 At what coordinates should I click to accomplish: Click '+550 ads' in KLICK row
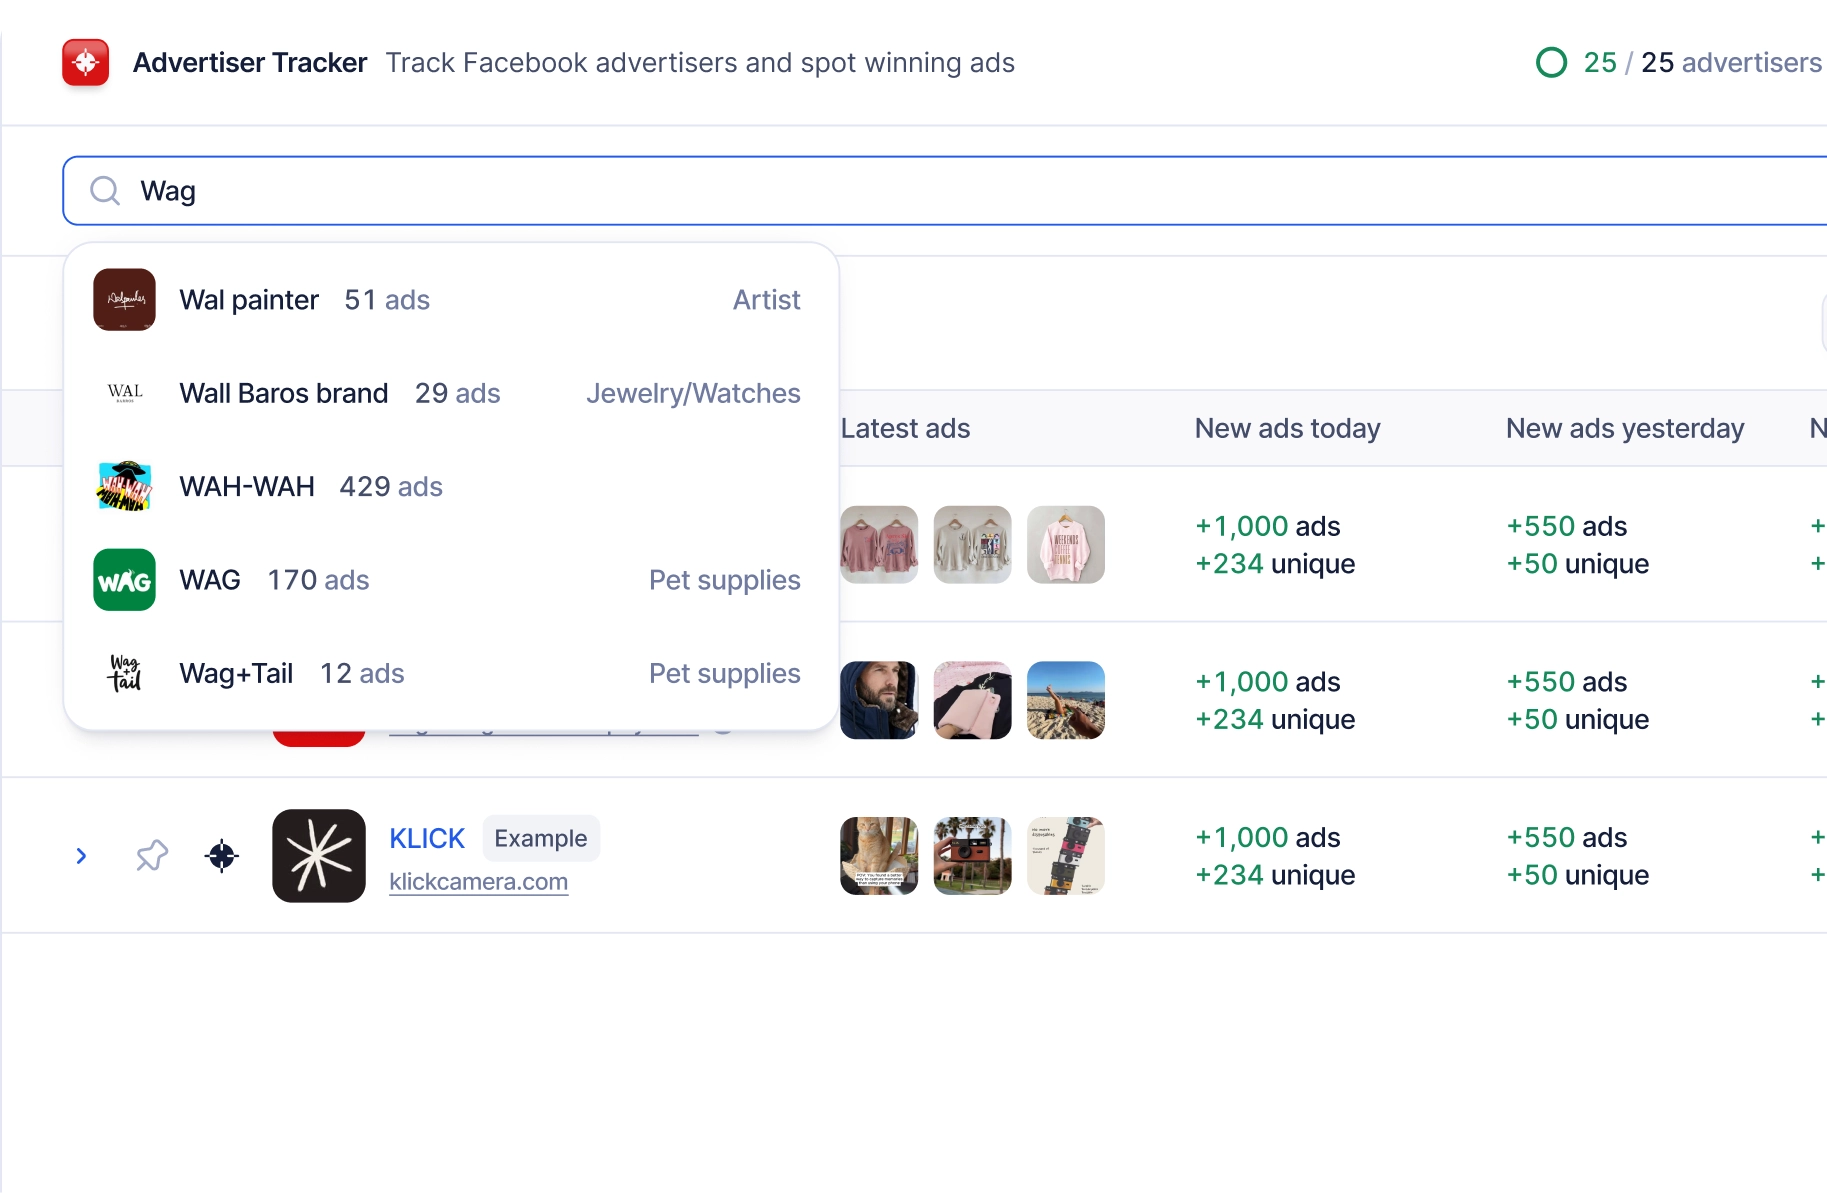[1567, 837]
